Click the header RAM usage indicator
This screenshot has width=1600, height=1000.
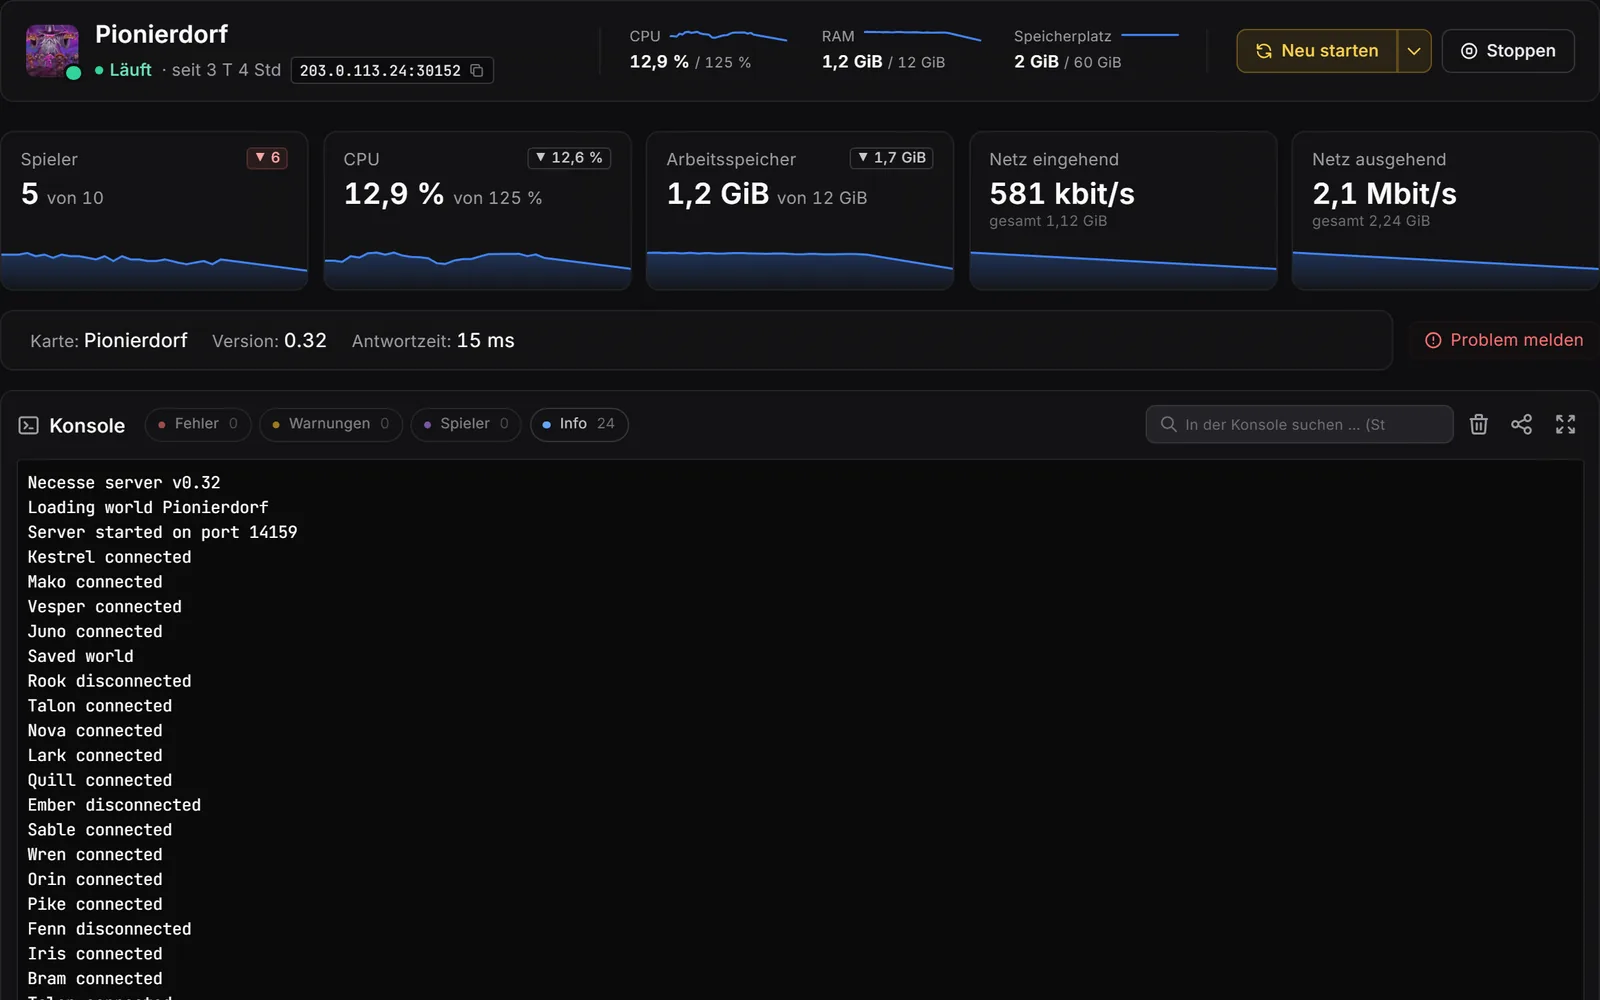901,50
